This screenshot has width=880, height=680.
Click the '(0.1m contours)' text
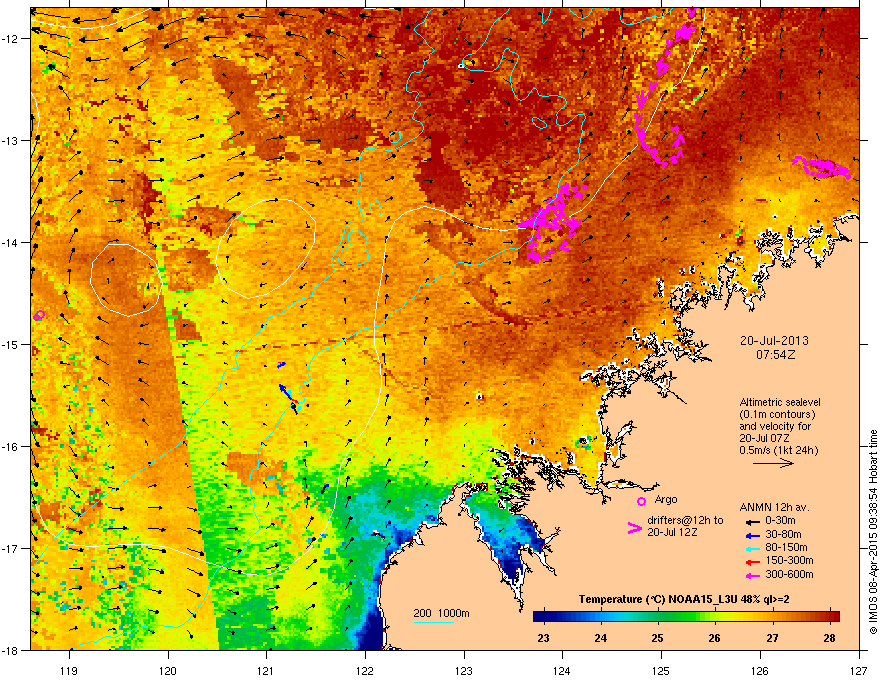coord(777,414)
